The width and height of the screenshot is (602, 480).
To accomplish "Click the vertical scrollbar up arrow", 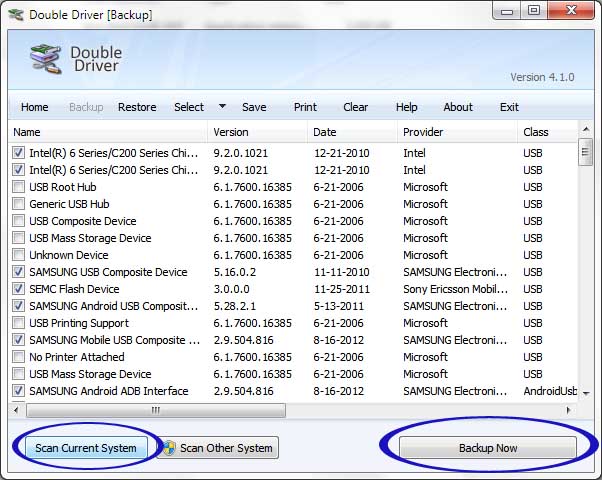I will click(x=586, y=129).
